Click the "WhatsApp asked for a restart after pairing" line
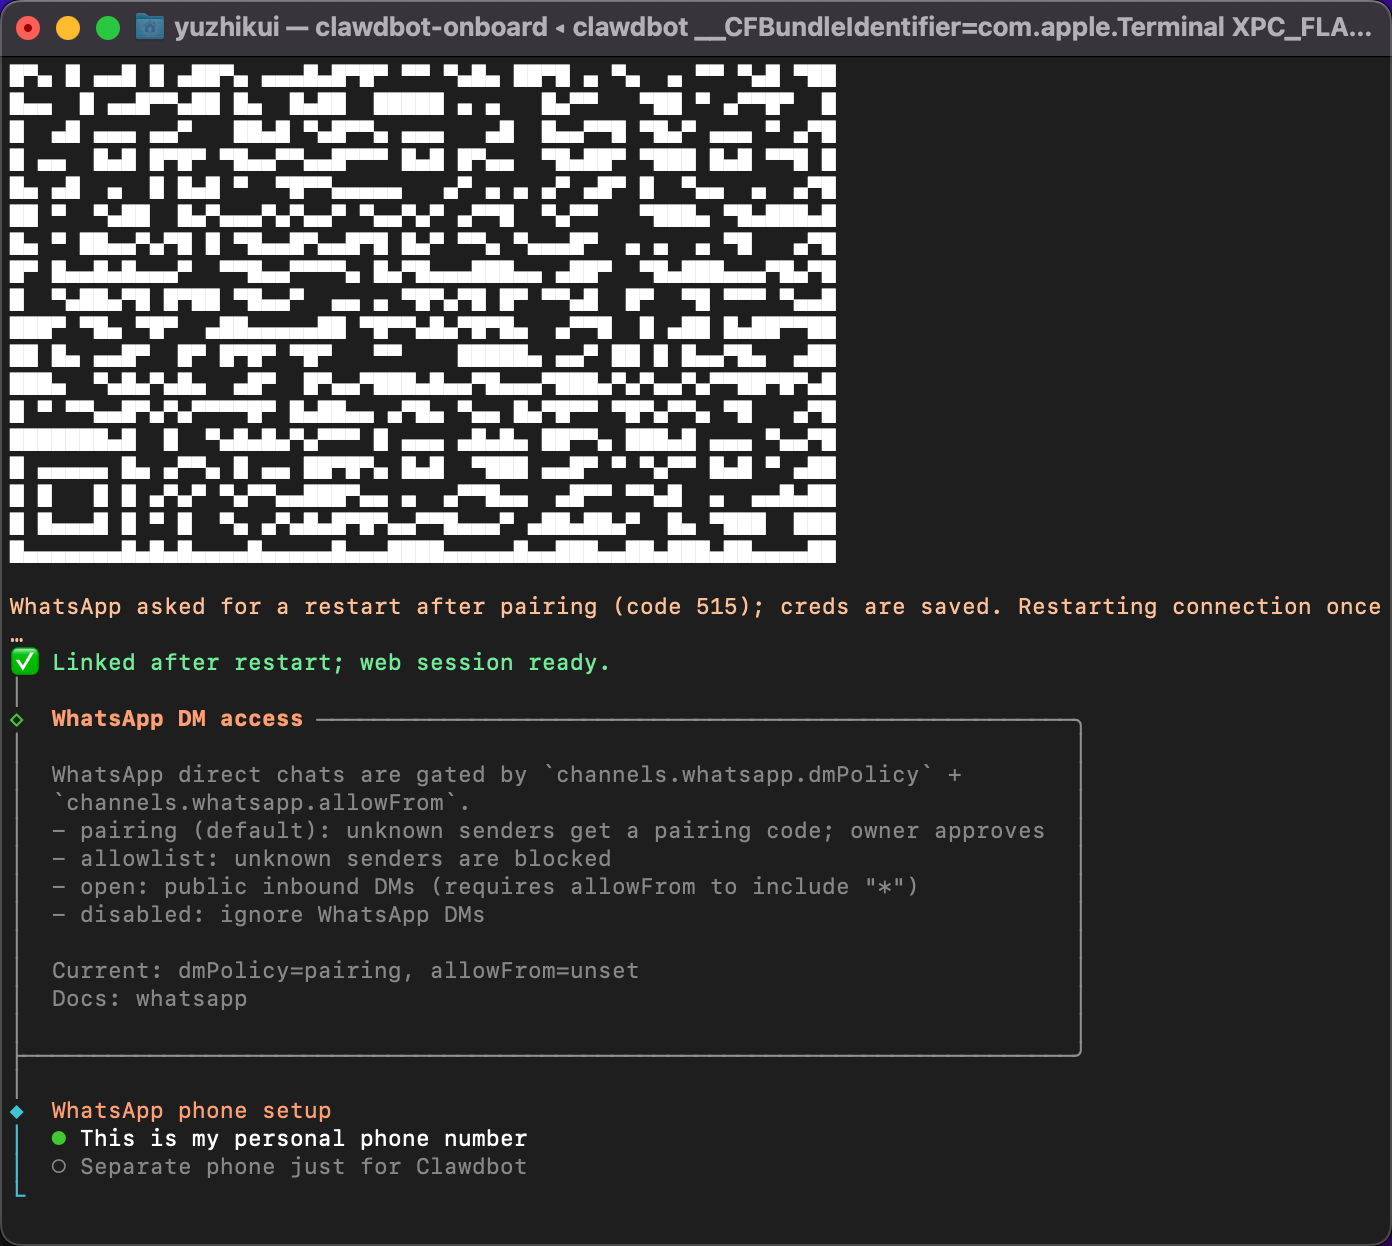 [695, 606]
